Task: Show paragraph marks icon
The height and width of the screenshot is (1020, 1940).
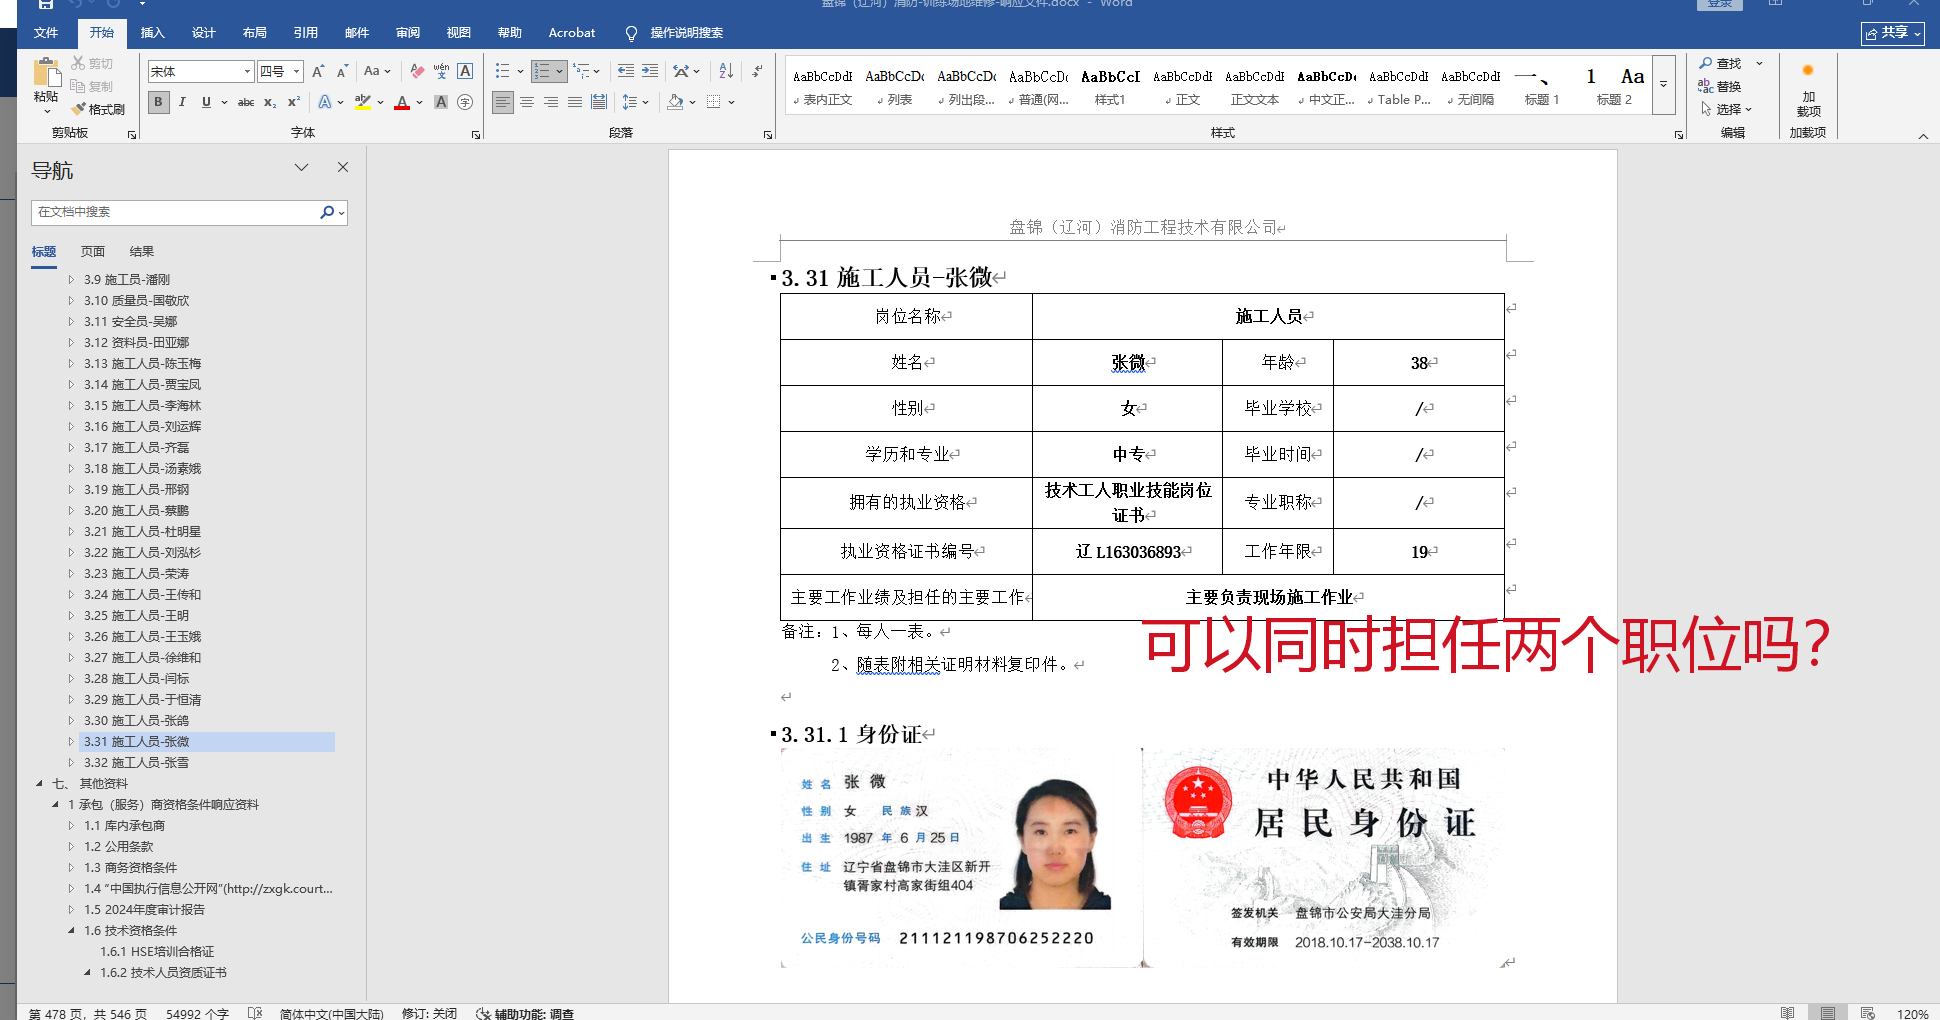Action: 757,71
